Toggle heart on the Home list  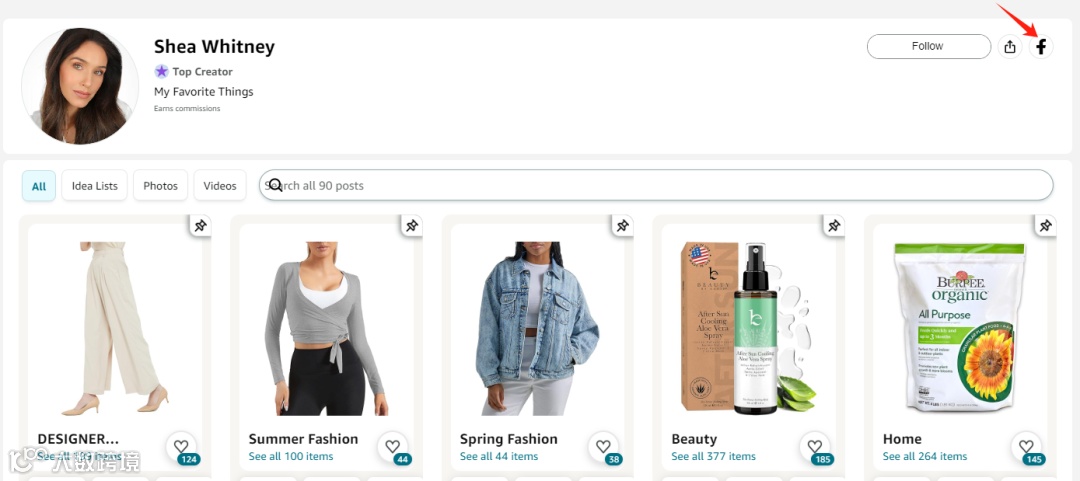tap(1025, 446)
